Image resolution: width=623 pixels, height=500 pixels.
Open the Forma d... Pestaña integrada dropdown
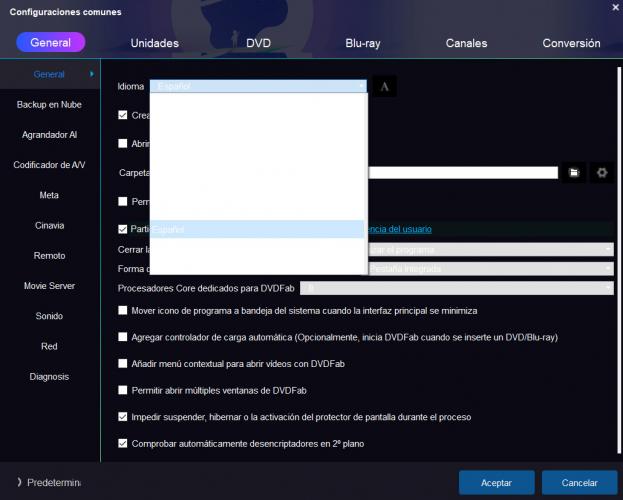point(490,269)
